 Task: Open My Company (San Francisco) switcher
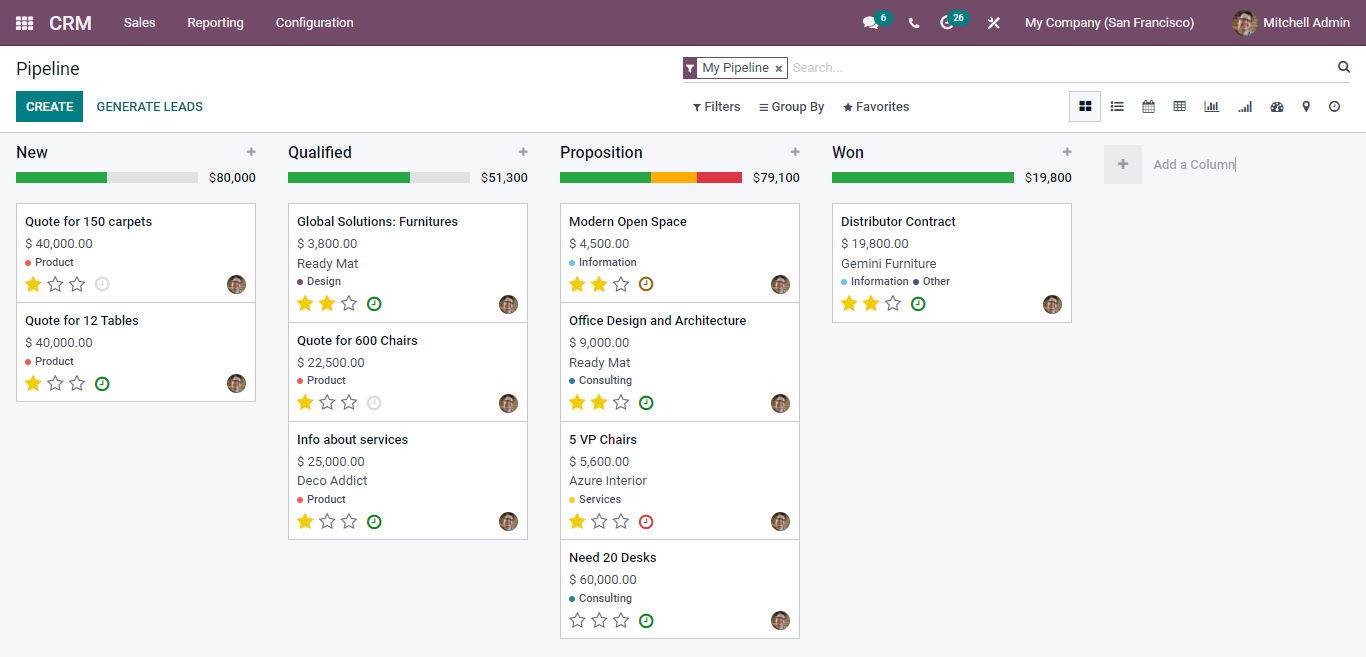point(1109,23)
